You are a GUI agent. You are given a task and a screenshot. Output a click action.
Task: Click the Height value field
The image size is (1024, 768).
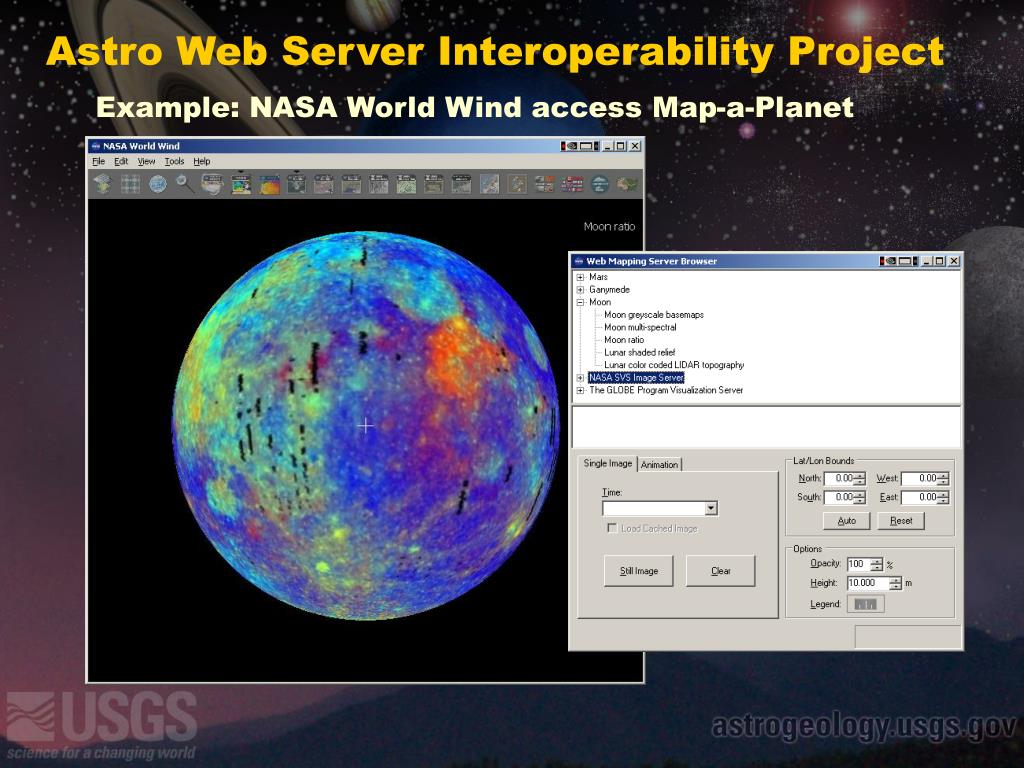point(869,583)
